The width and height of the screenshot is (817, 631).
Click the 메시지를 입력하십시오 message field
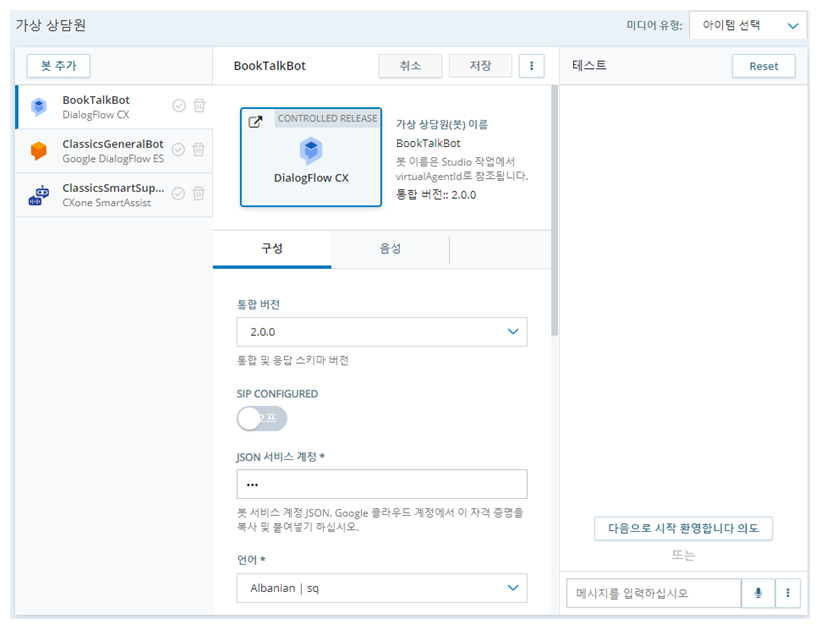(x=653, y=593)
